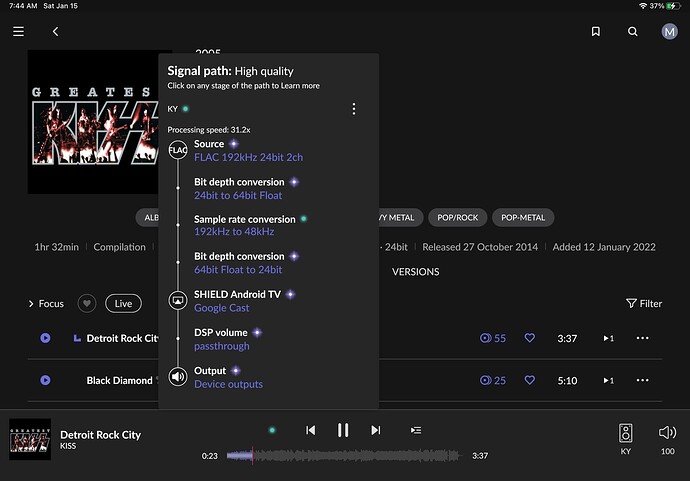The width and height of the screenshot is (690, 481).
Task: Click the Detroit Rock City play-next badge
Action: (609, 338)
